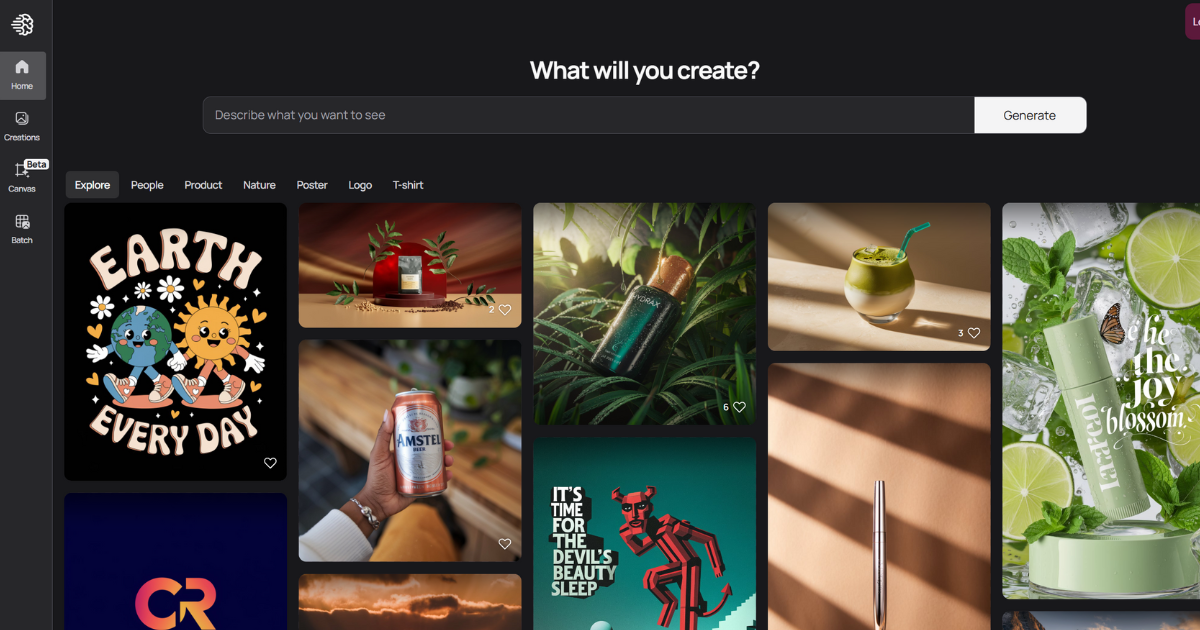The height and width of the screenshot is (630, 1200).
Task: Switch to the T-shirt tab
Action: [x=408, y=185]
